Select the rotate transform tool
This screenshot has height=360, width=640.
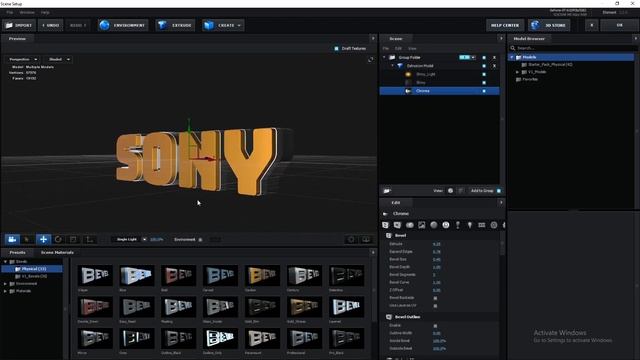pyautogui.click(x=58, y=240)
